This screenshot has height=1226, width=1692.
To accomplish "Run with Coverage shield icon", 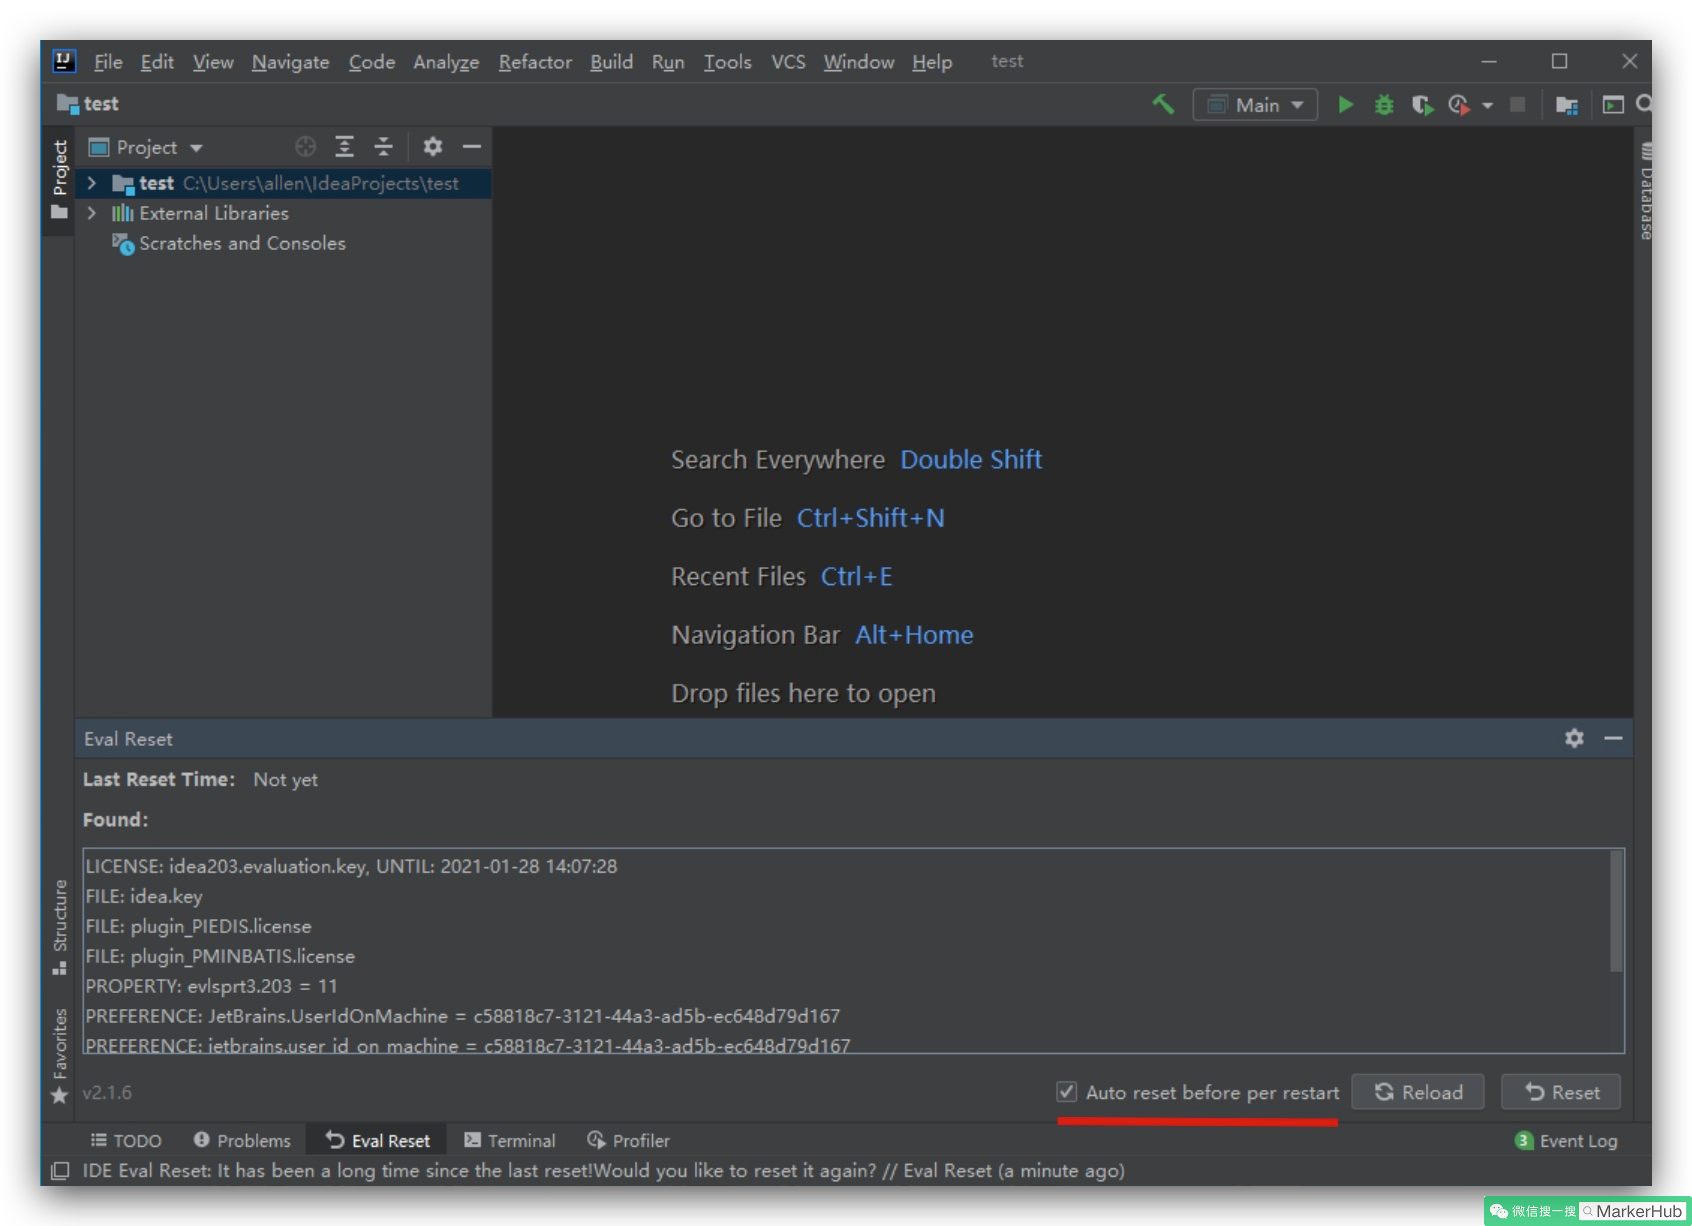I will click(1422, 104).
